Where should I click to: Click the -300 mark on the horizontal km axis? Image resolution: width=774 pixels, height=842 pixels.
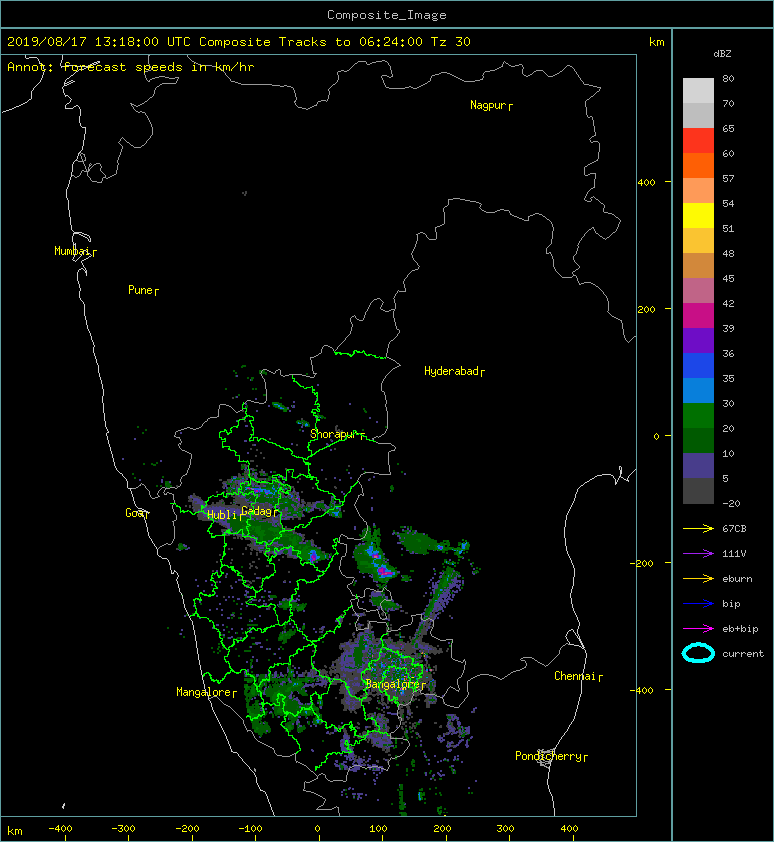[x=123, y=829]
